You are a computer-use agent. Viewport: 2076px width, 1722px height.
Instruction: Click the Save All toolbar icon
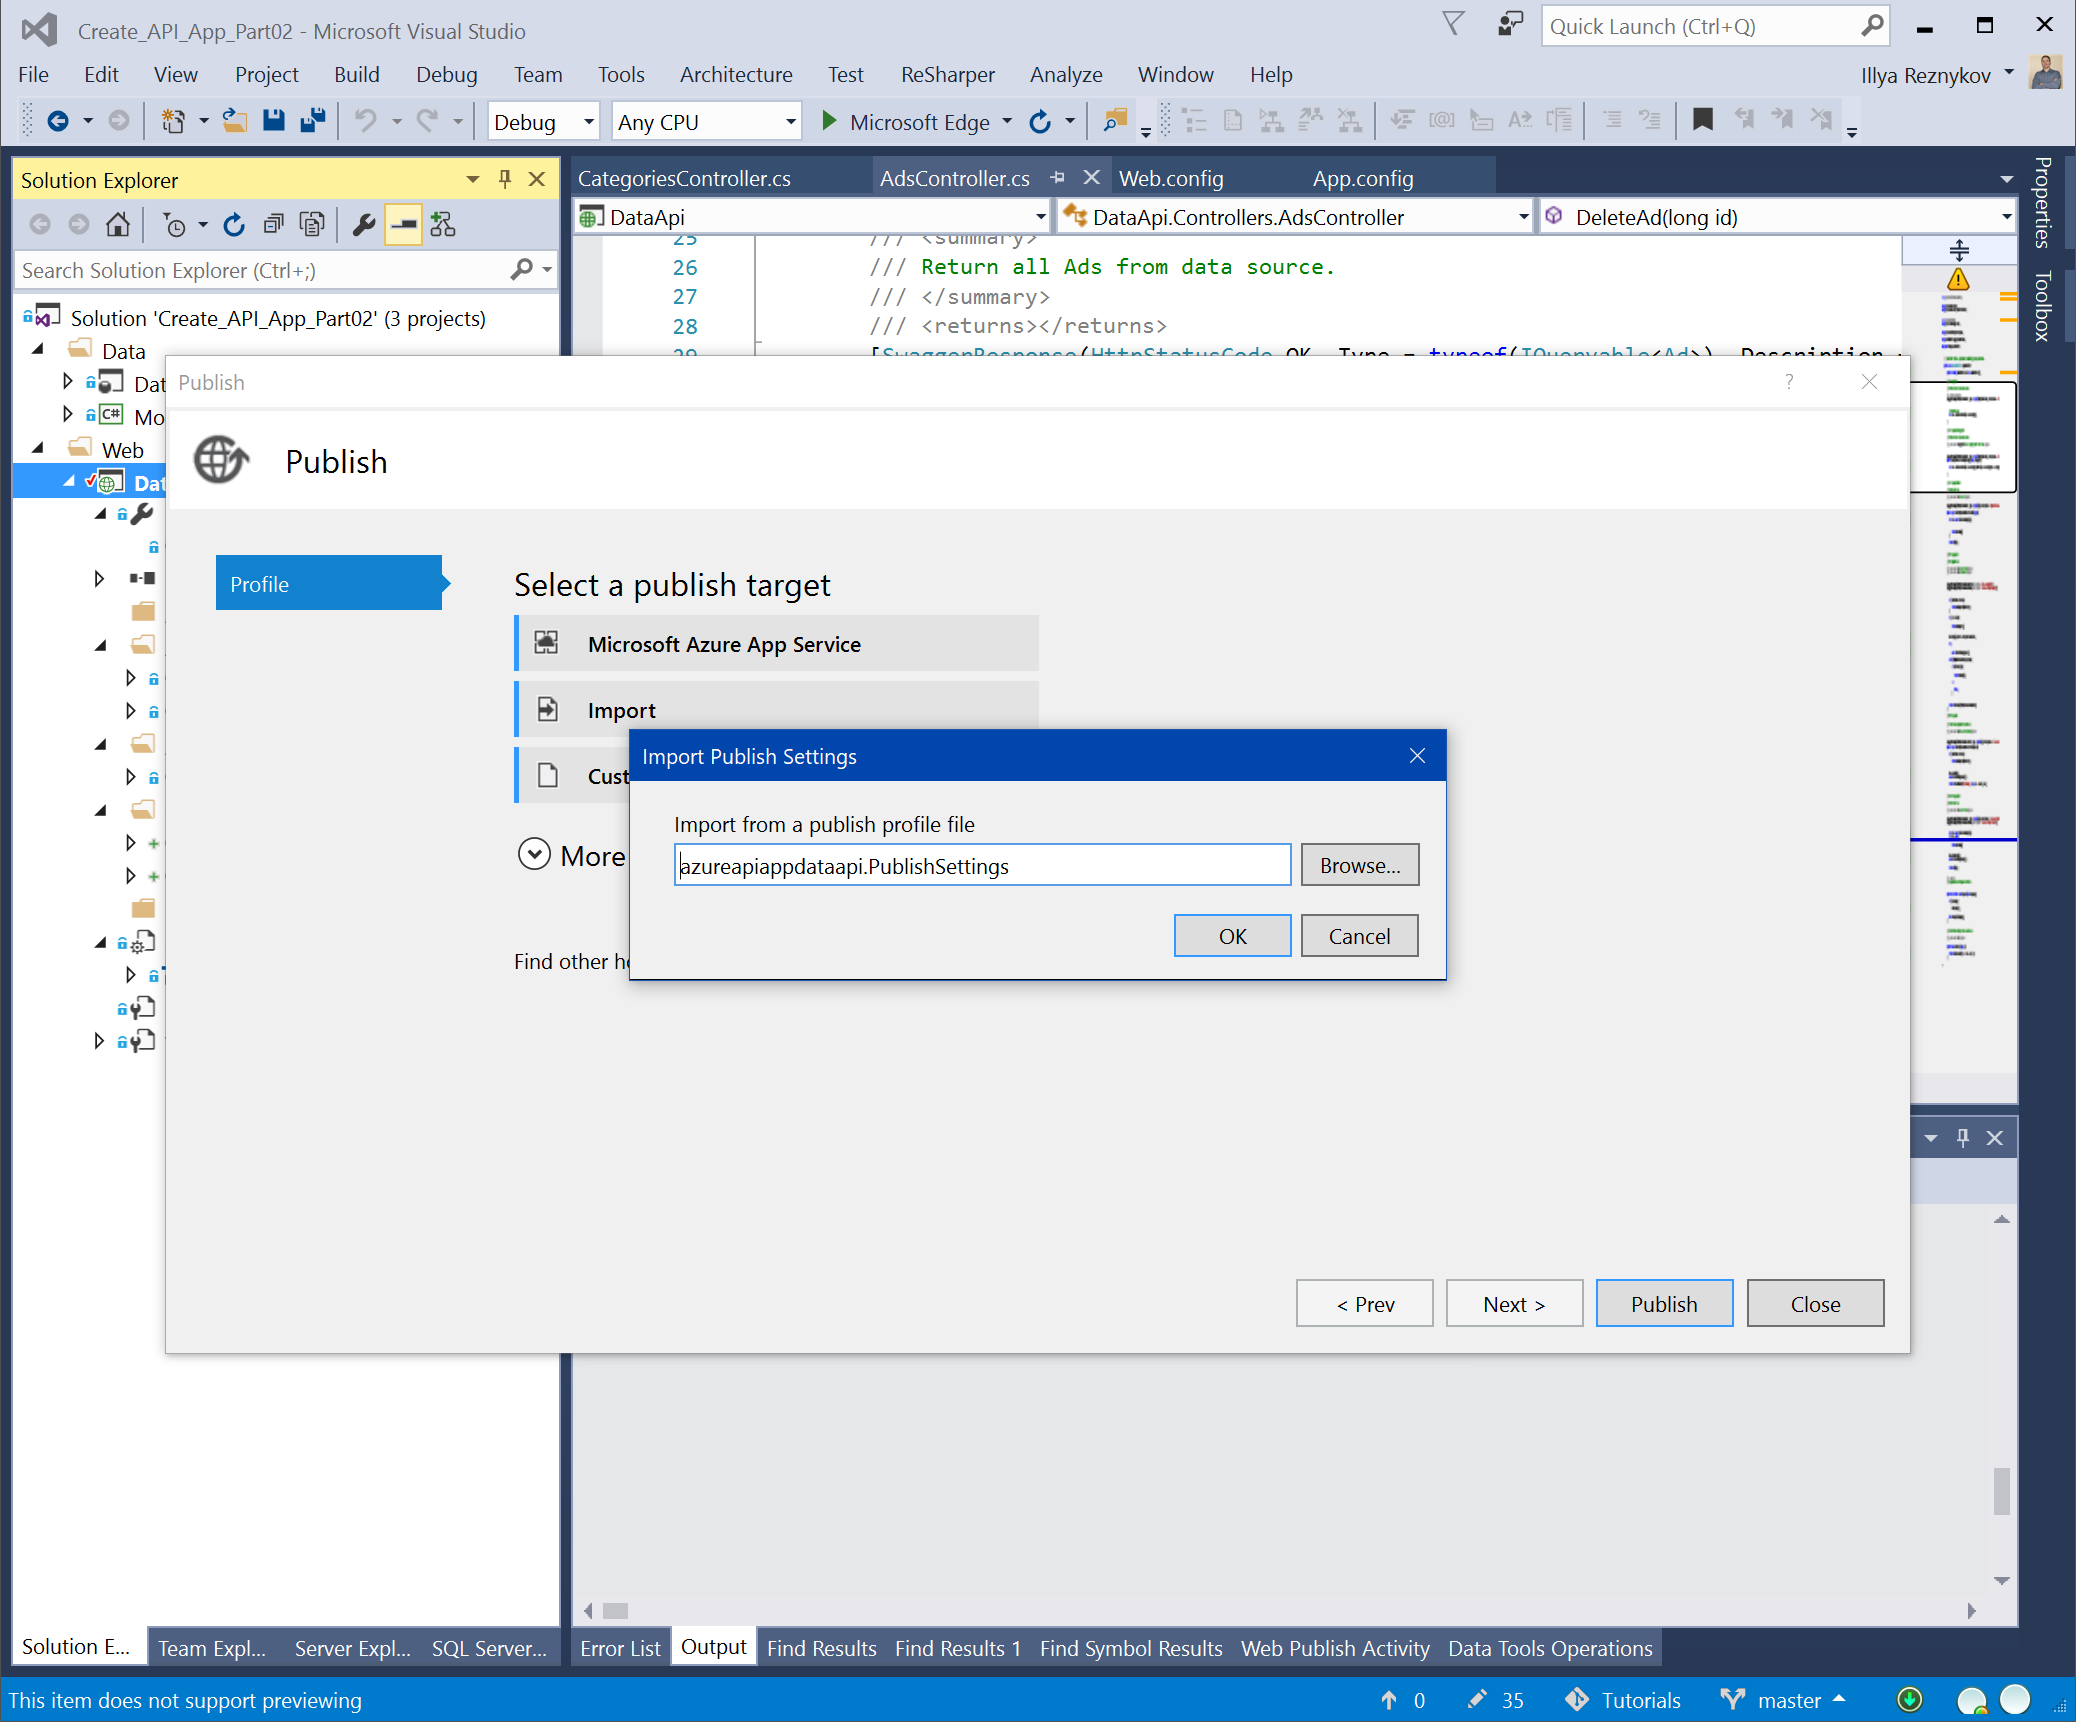(313, 121)
